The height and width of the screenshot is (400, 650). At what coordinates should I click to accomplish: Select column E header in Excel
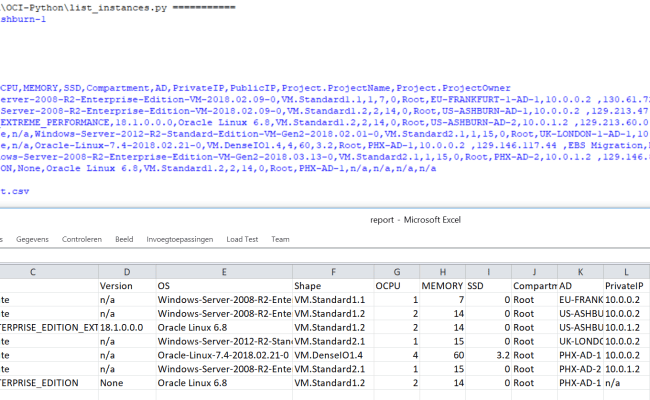(x=224, y=272)
